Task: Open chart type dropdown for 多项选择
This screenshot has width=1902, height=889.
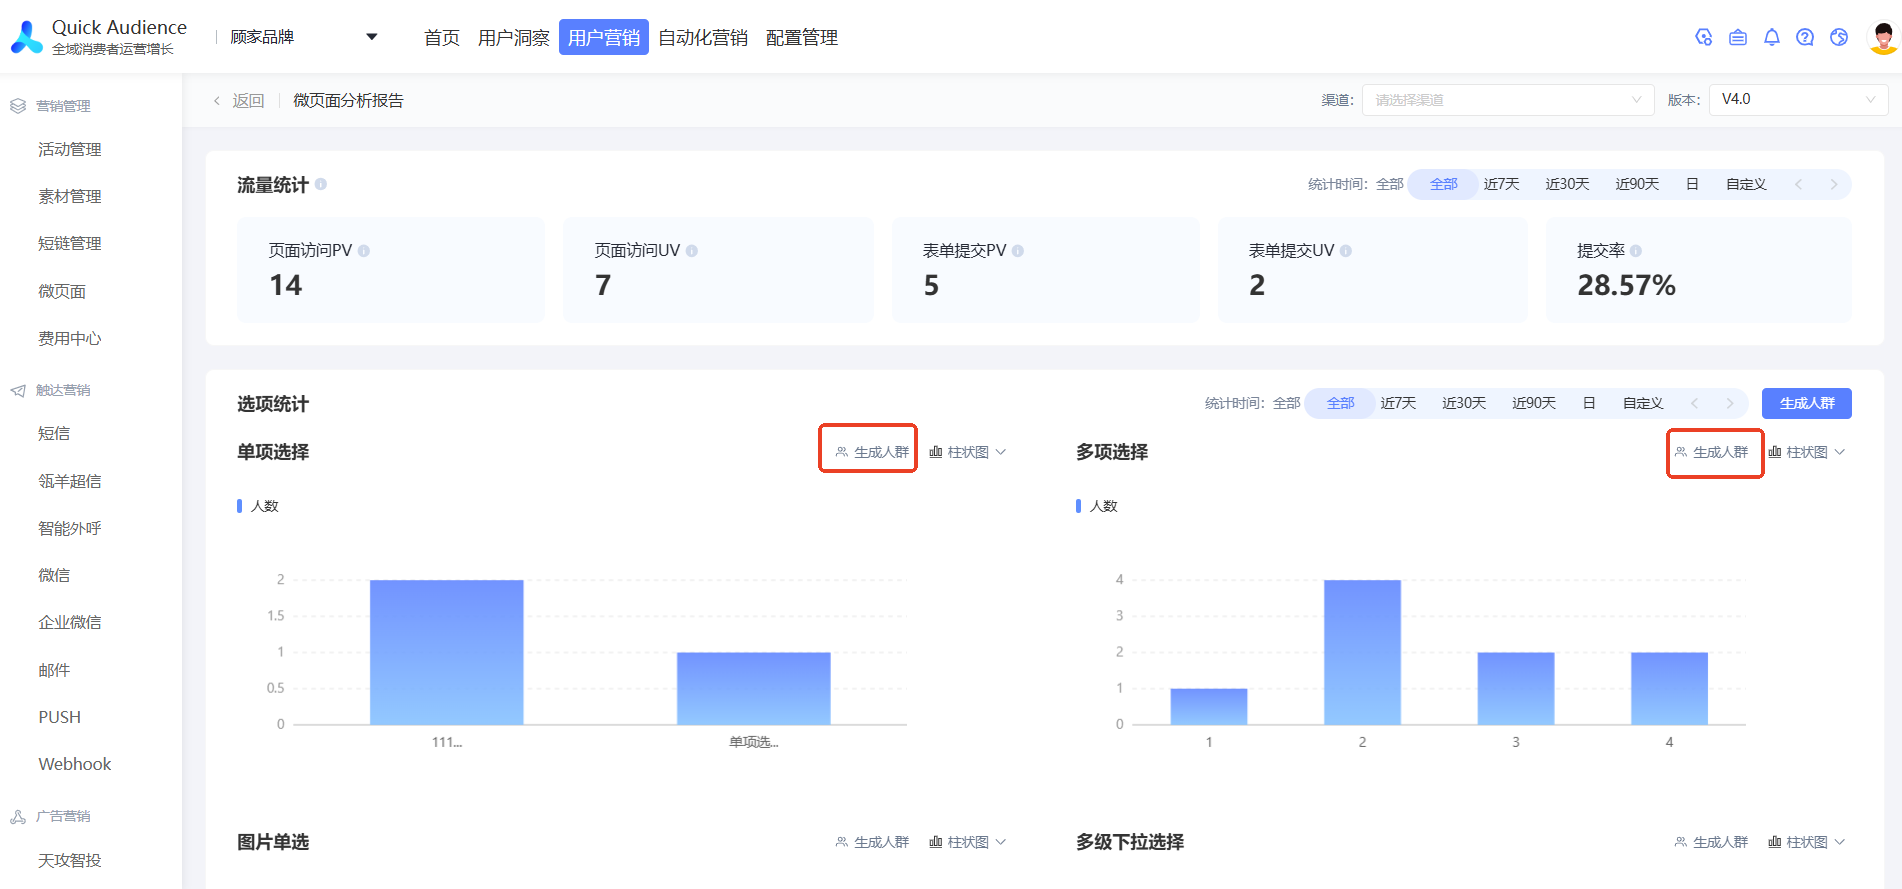Action: (1806, 452)
